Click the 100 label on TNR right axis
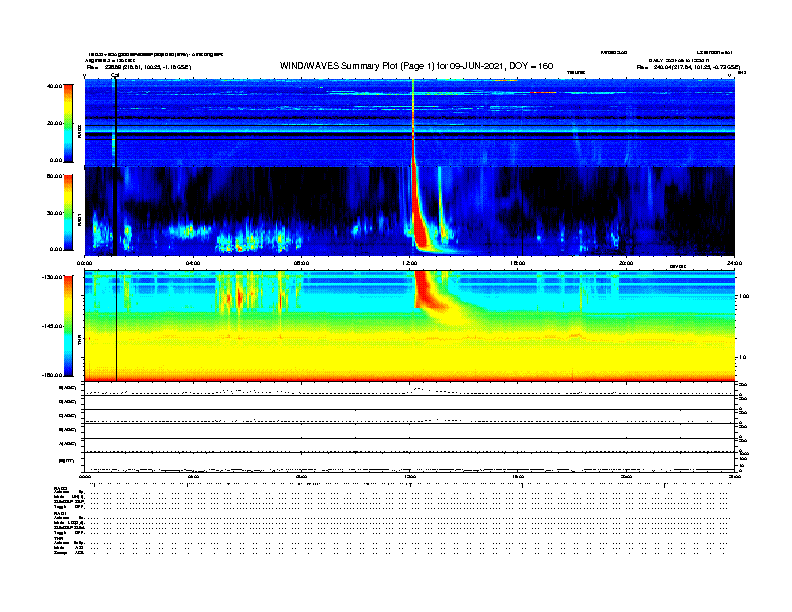792x612 pixels. pyautogui.click(x=744, y=296)
